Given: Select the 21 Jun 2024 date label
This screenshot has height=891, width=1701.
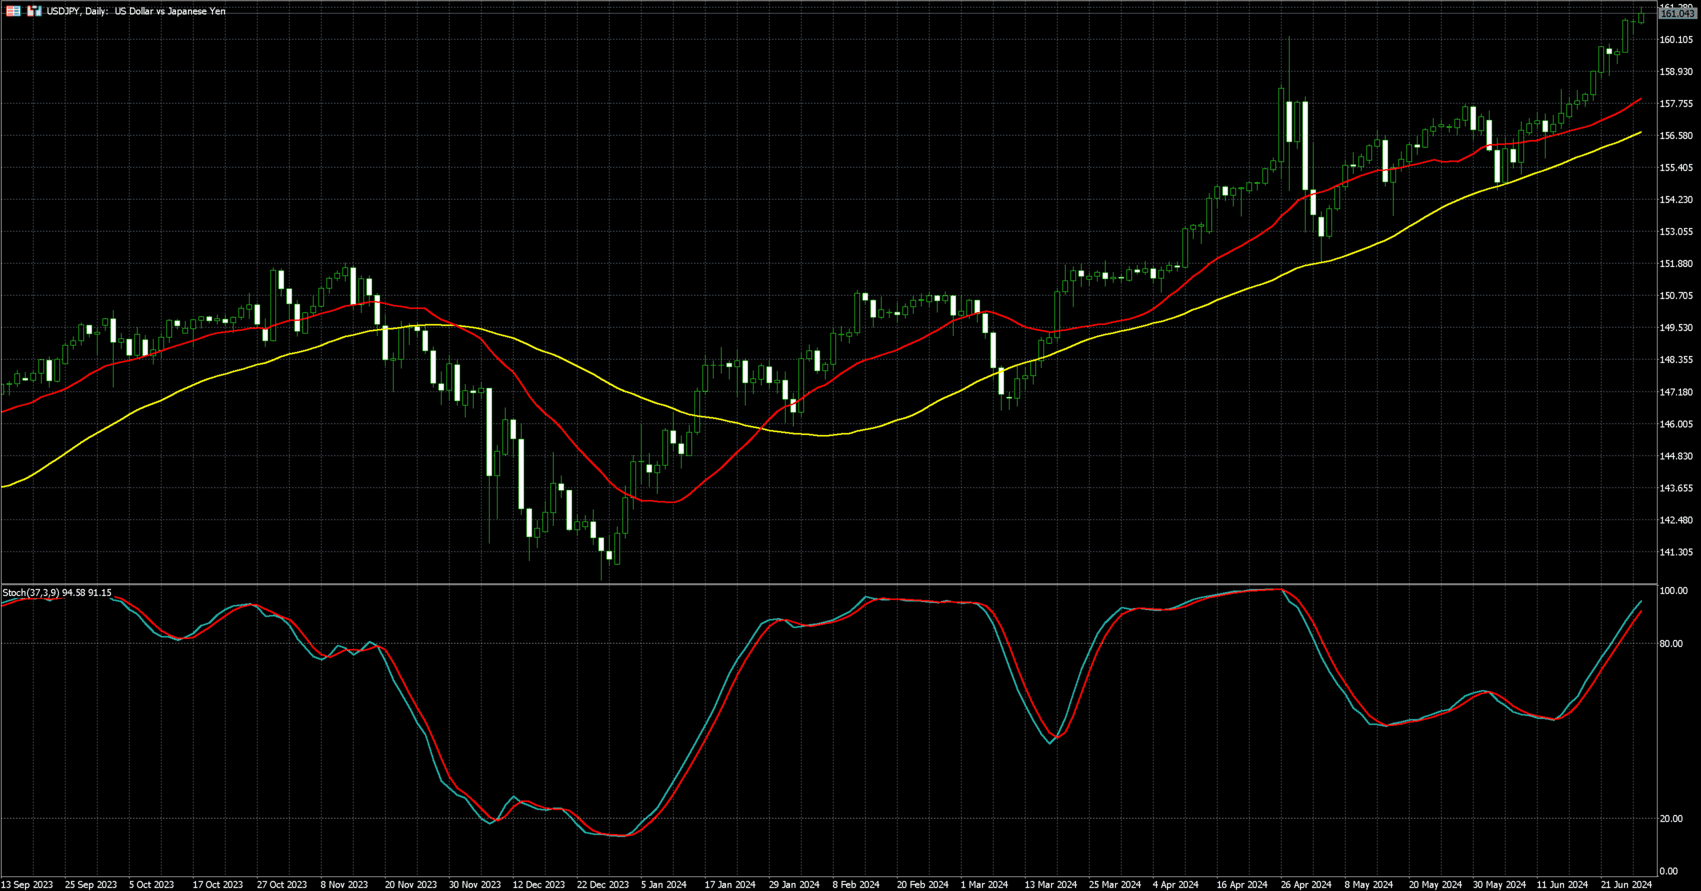Looking at the screenshot, I should [x=1627, y=885].
